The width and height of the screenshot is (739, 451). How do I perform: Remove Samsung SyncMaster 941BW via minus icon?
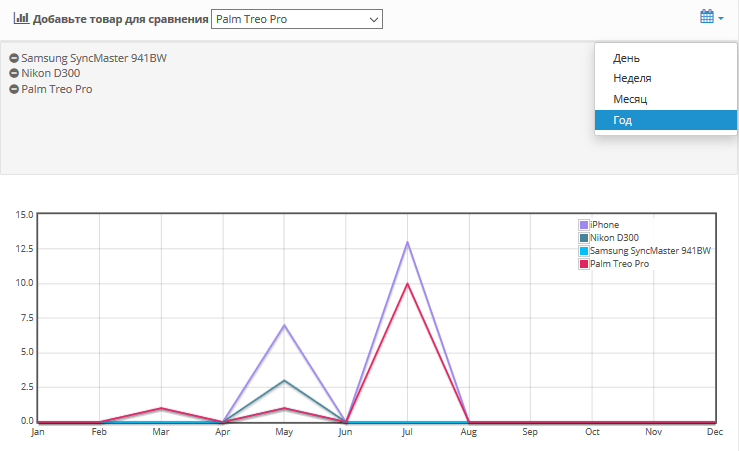(14, 58)
